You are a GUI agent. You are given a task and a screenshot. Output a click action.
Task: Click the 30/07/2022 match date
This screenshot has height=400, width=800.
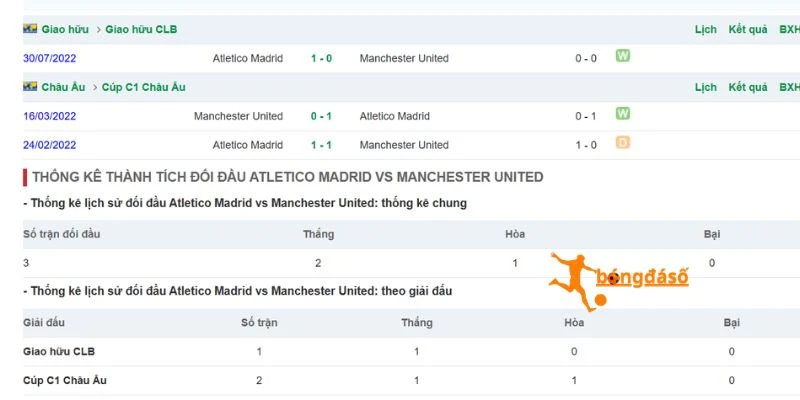(49, 58)
